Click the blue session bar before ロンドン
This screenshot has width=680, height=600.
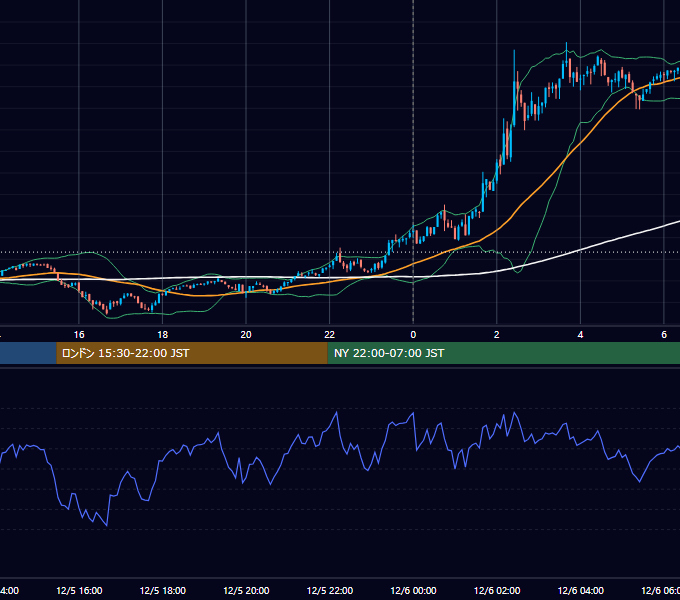pos(28,353)
